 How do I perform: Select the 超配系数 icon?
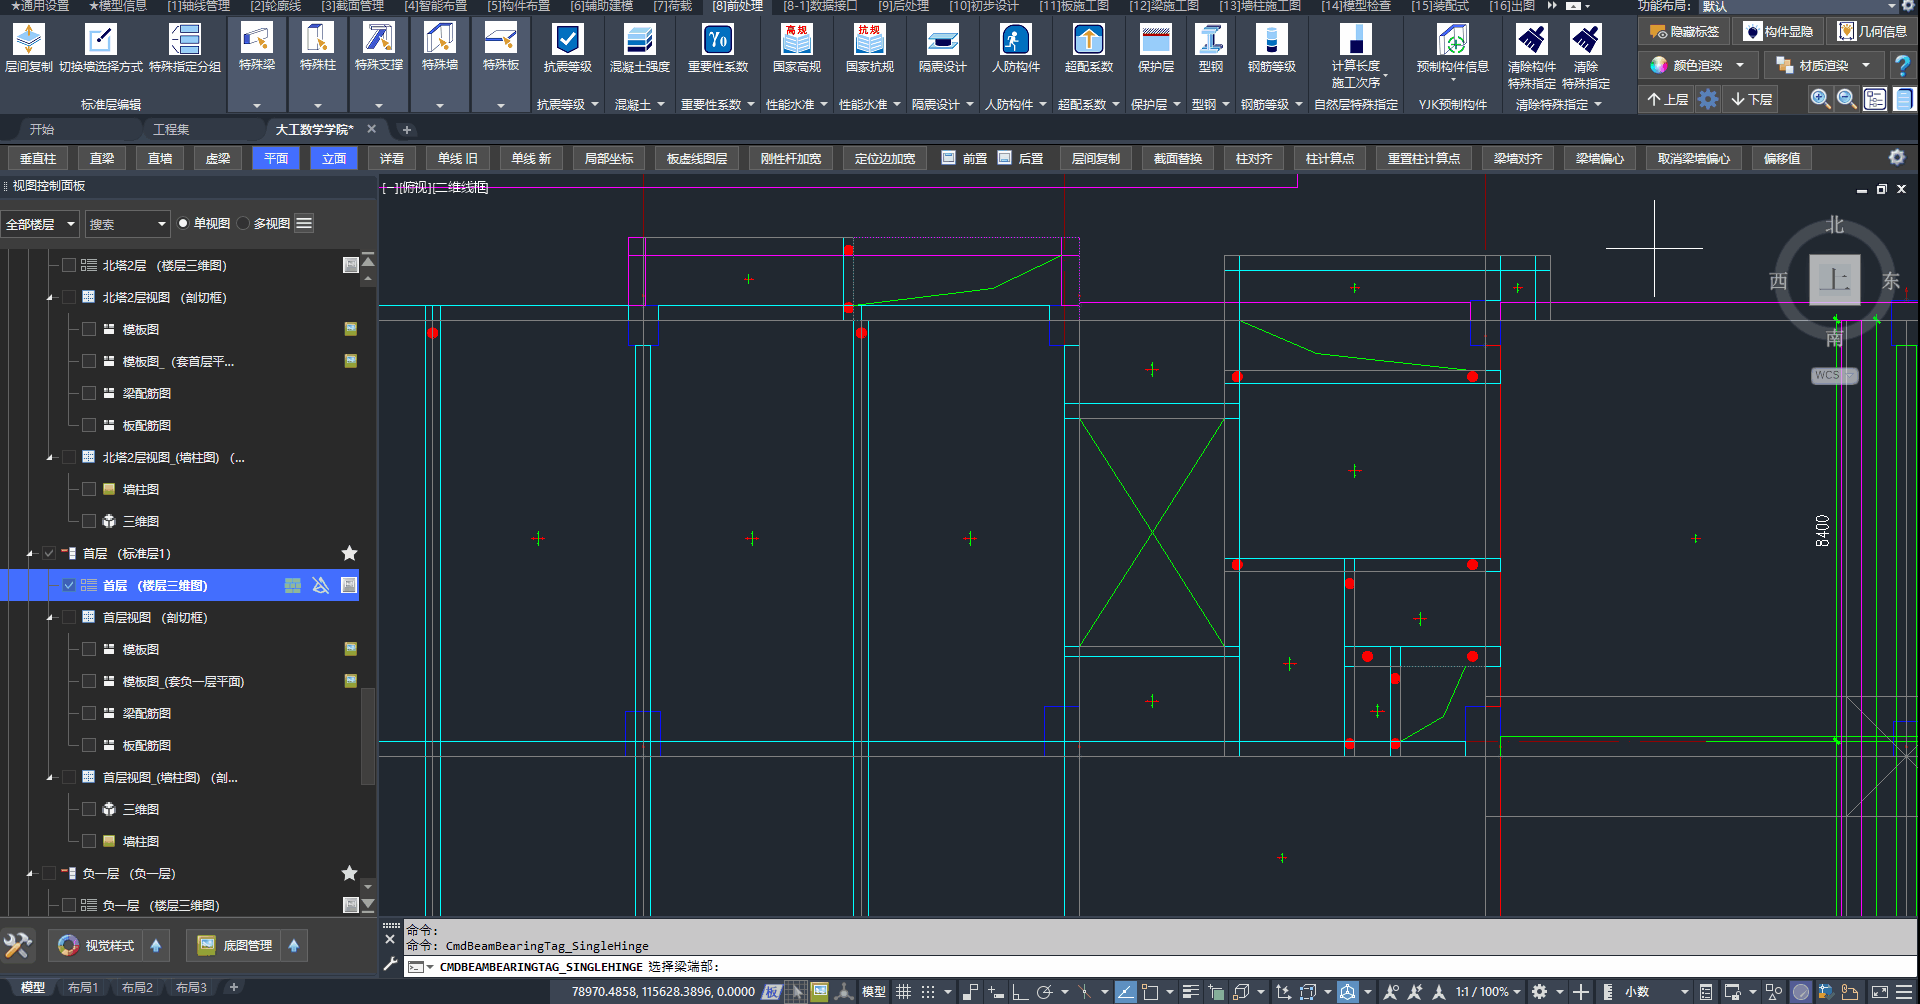pyautogui.click(x=1088, y=40)
